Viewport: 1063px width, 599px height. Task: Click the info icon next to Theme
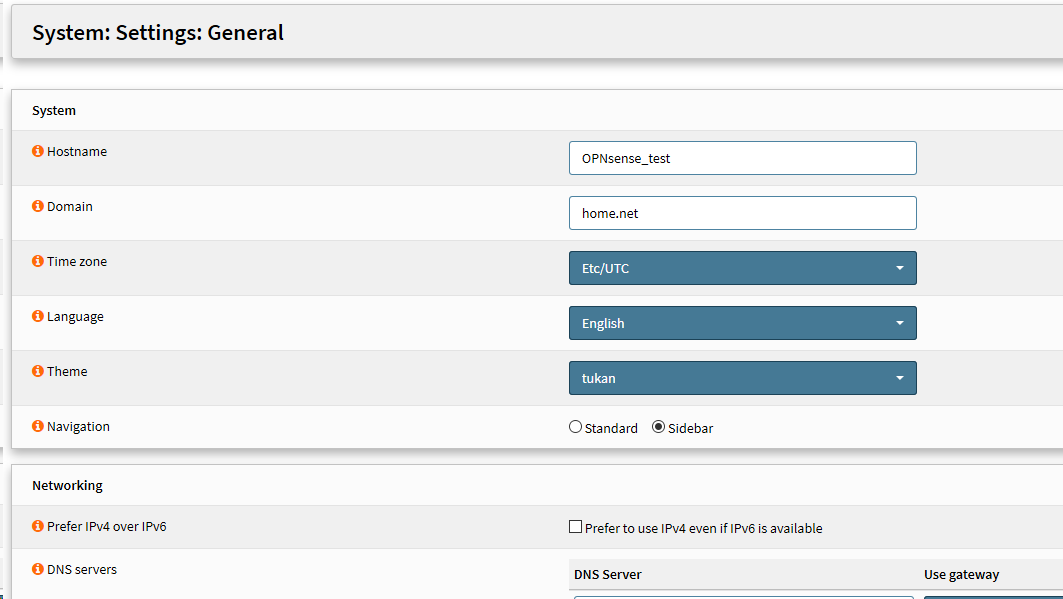(x=38, y=372)
